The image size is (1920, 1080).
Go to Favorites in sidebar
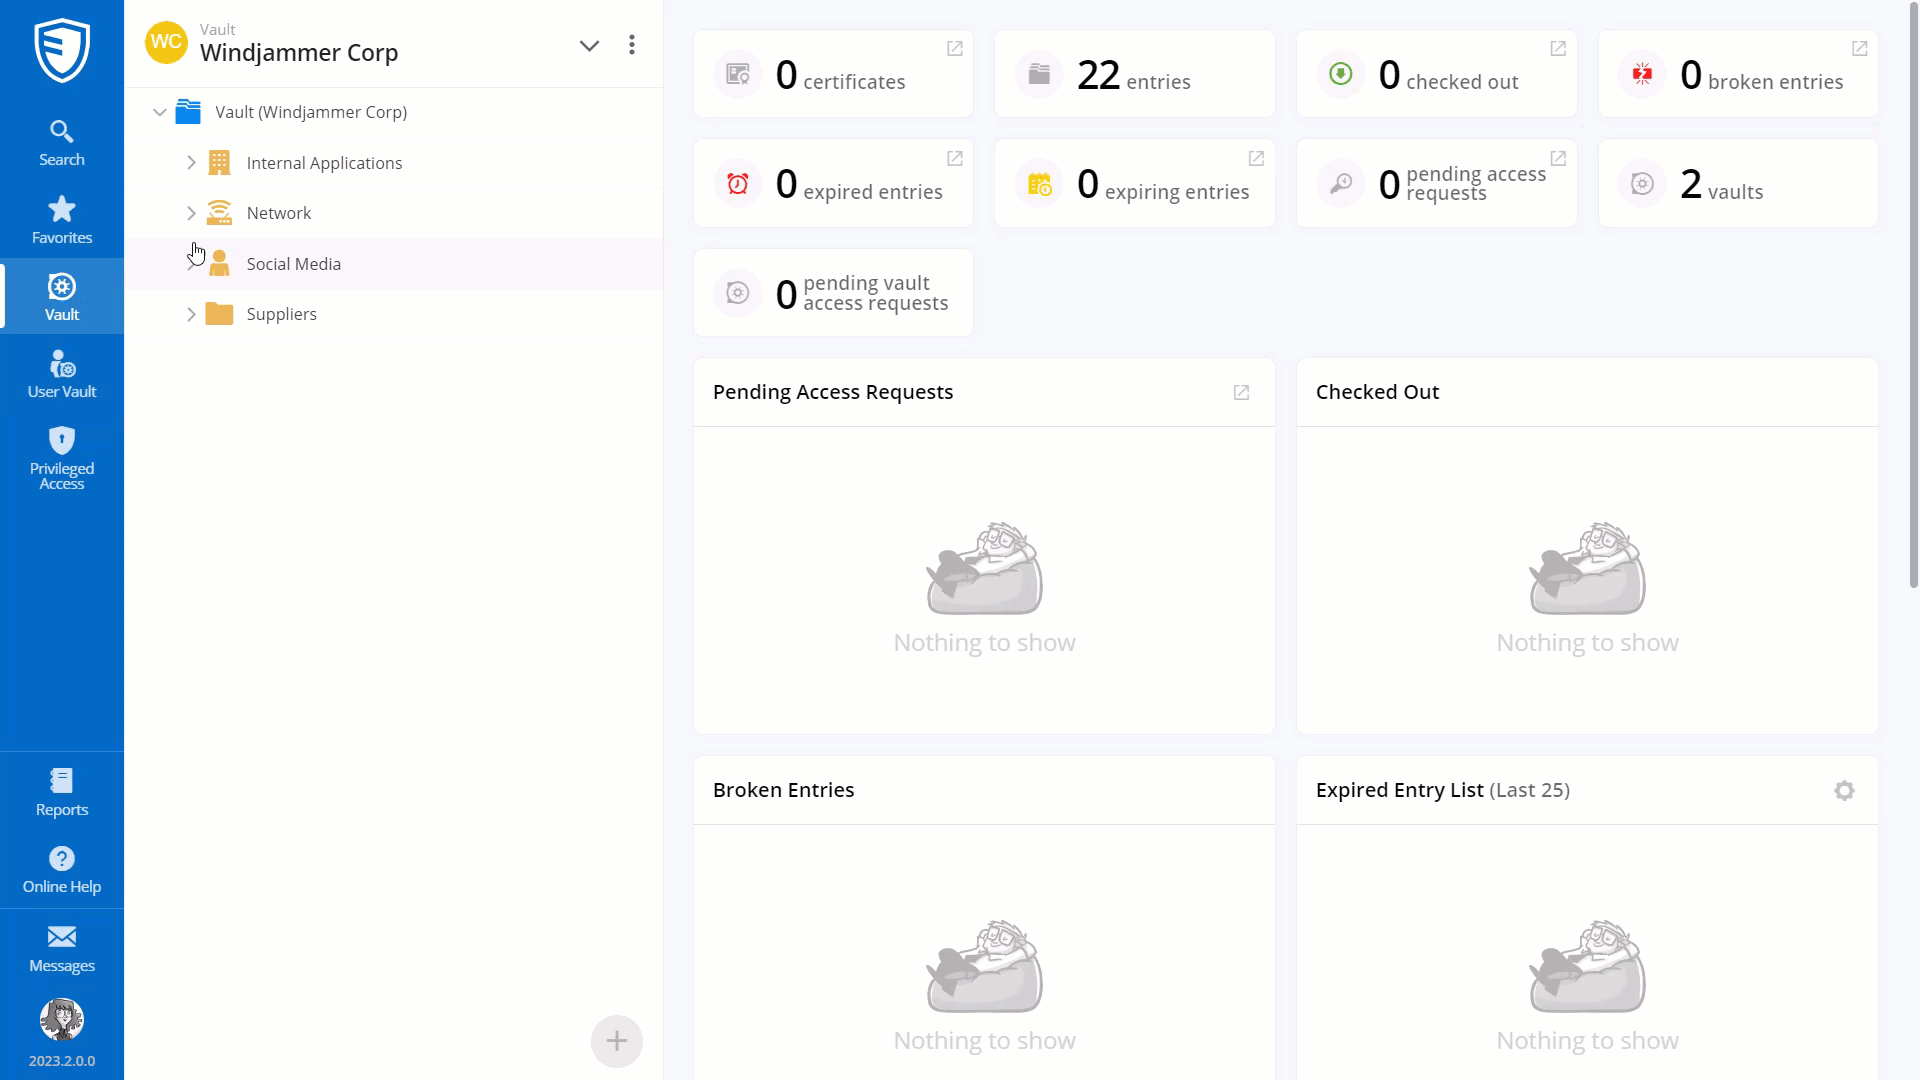click(61, 220)
